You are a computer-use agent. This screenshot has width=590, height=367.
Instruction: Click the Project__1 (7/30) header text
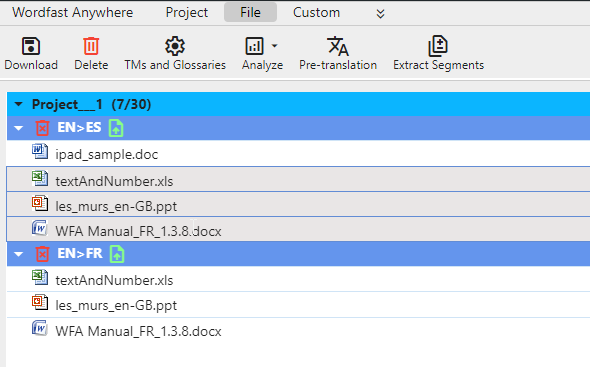click(x=91, y=104)
